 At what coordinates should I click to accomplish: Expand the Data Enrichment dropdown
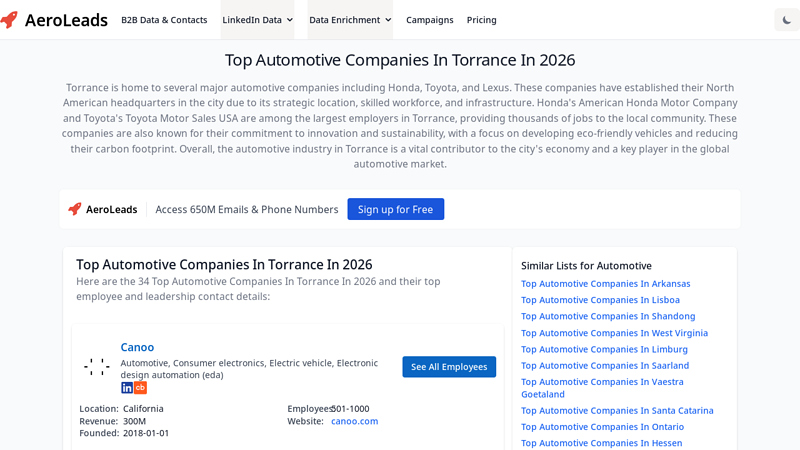click(350, 20)
